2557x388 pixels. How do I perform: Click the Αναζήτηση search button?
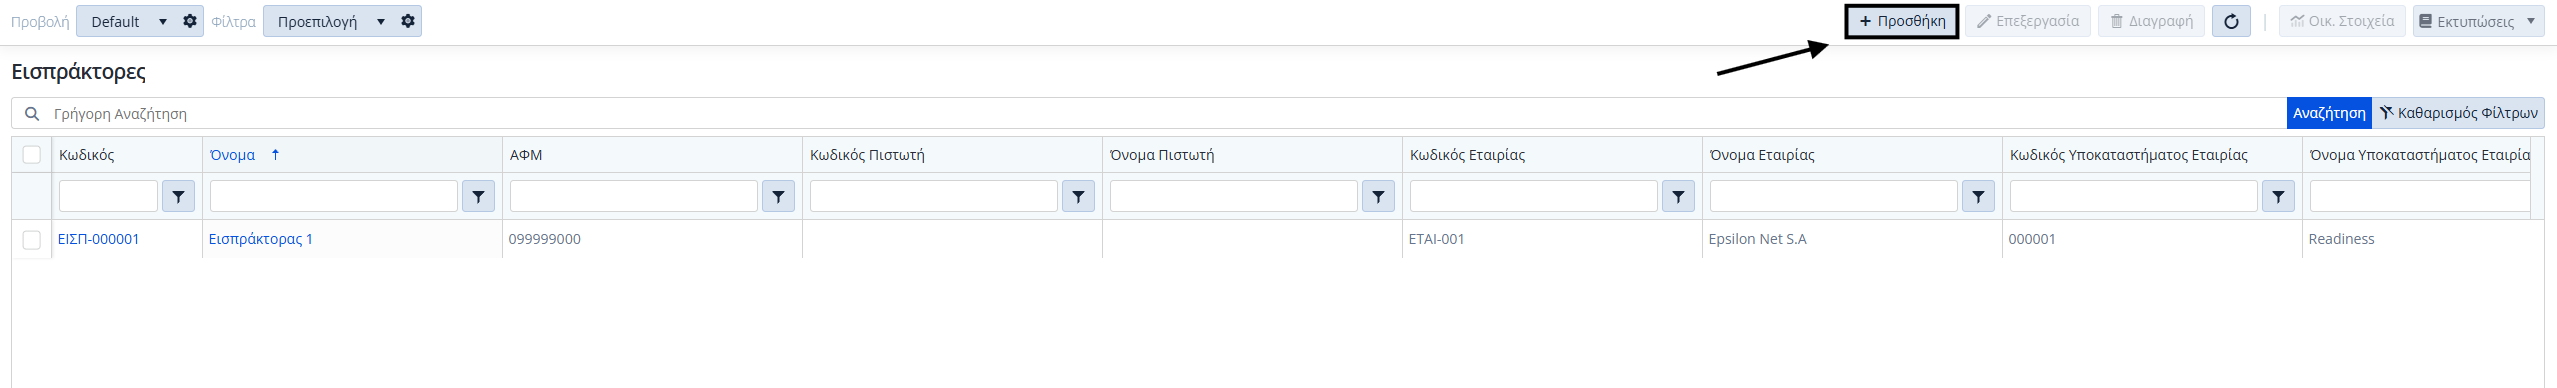[2329, 113]
